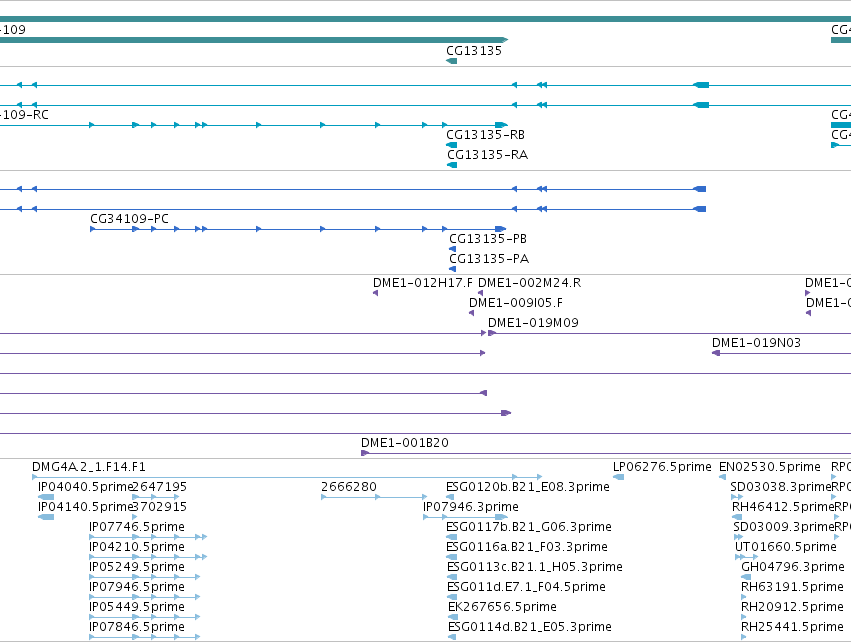
Task: Select the IP07746.5prime label
Action: pos(137,527)
